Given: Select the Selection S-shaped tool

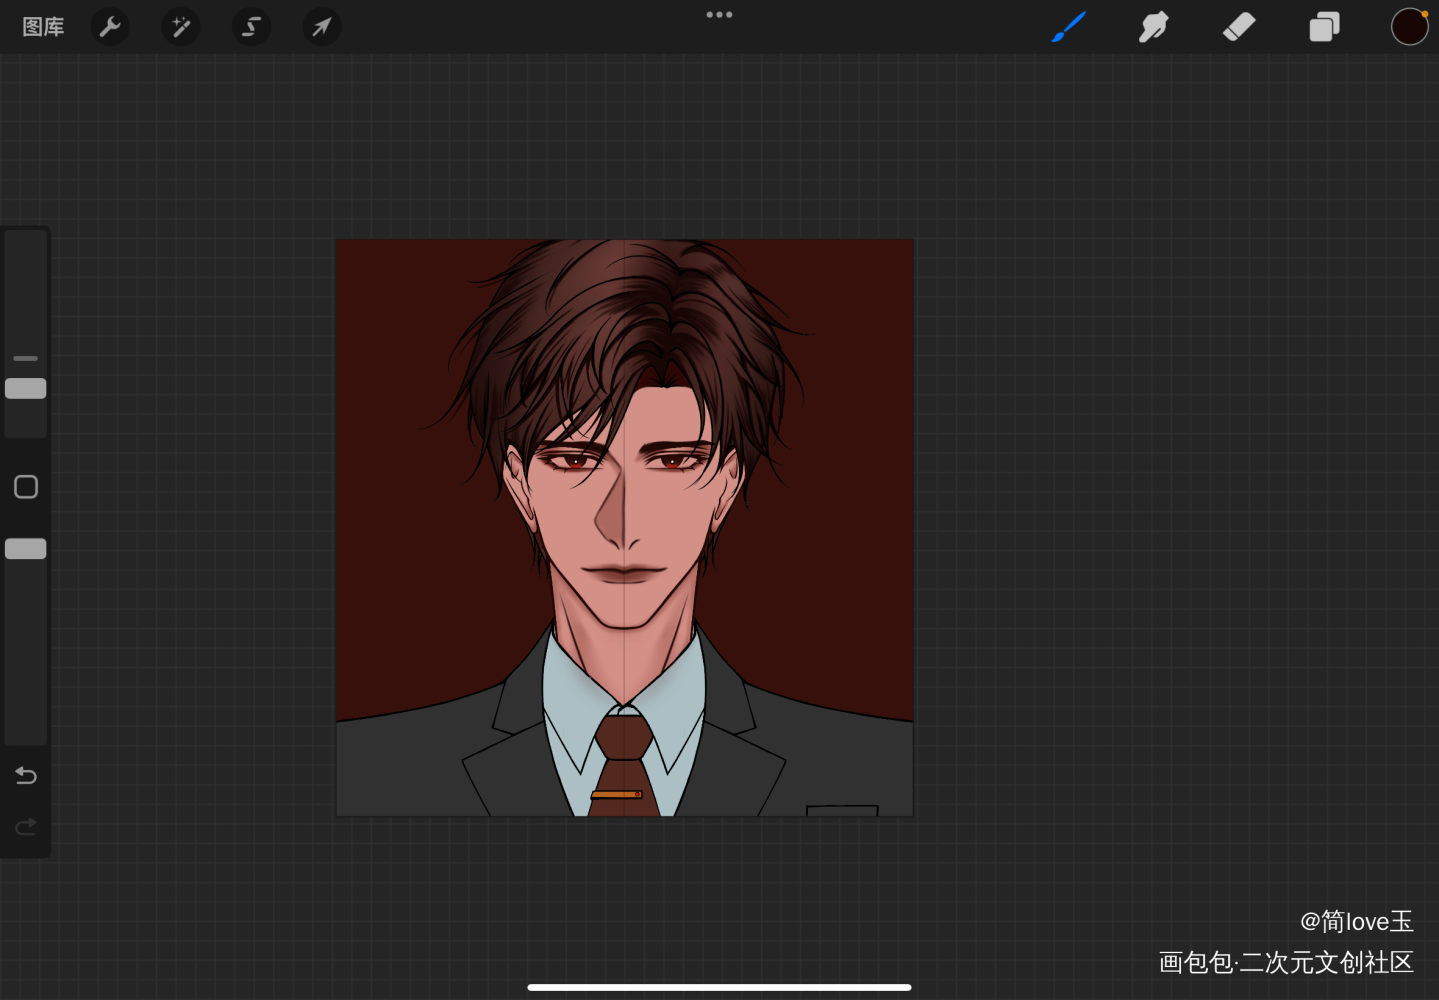Looking at the screenshot, I should (x=251, y=27).
